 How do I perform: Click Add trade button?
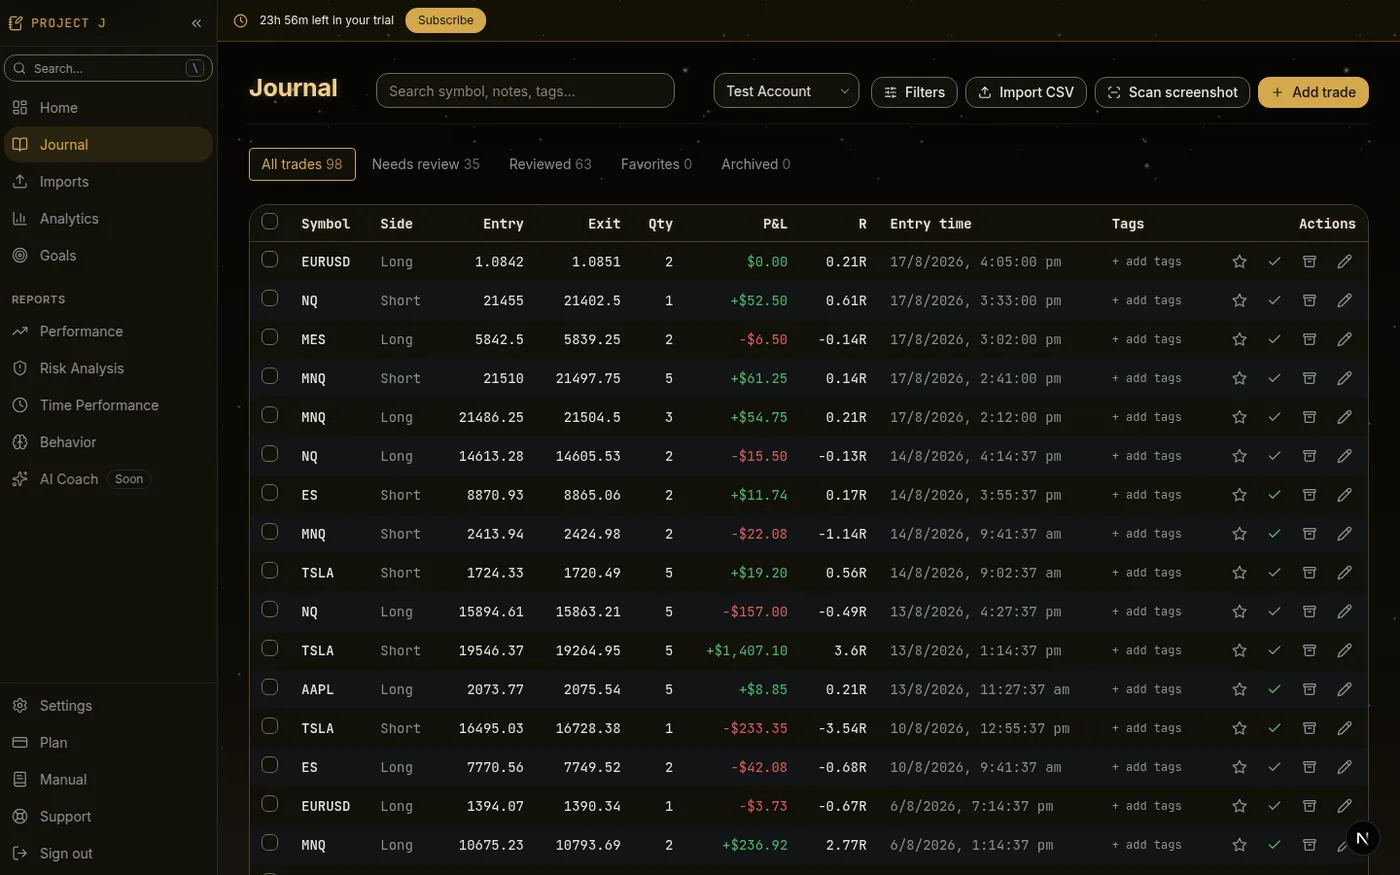click(x=1313, y=92)
